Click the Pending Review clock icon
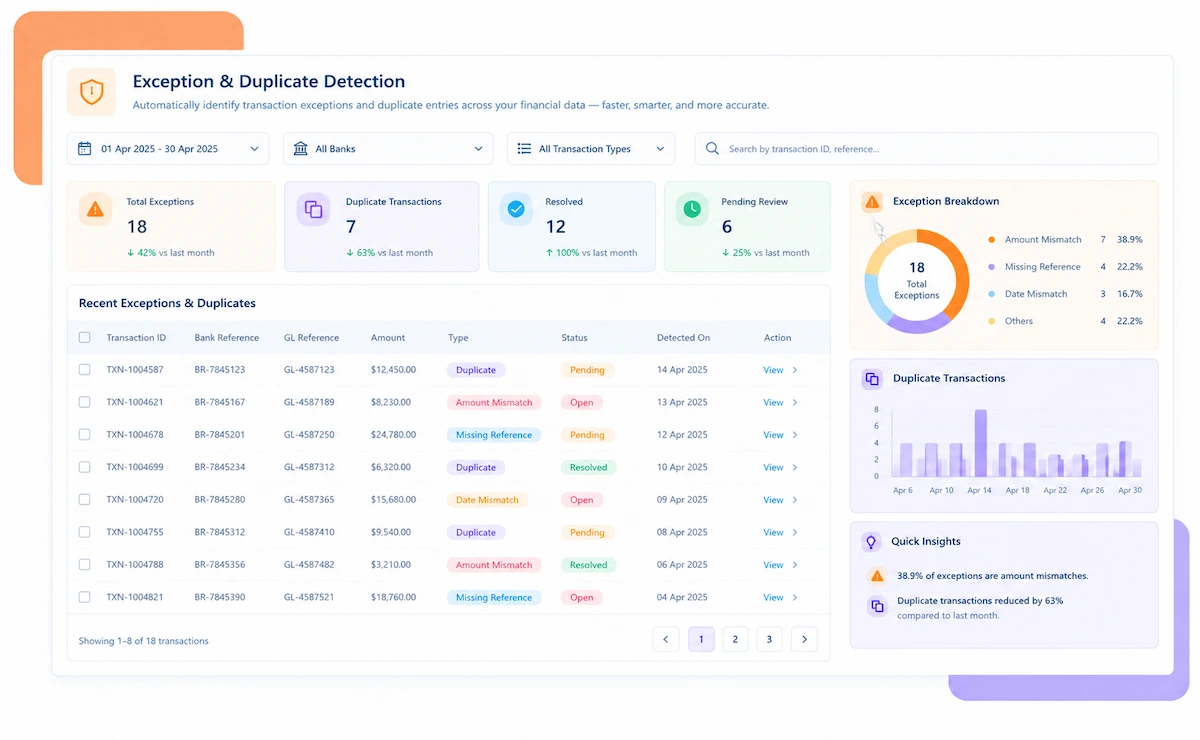 point(692,209)
